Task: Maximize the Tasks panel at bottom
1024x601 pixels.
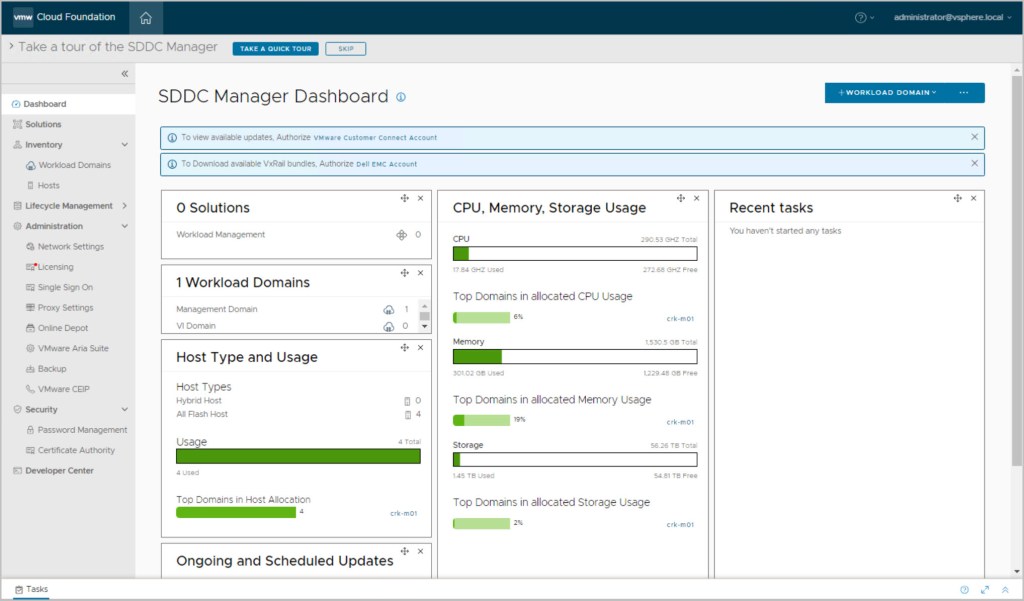Action: point(985,590)
